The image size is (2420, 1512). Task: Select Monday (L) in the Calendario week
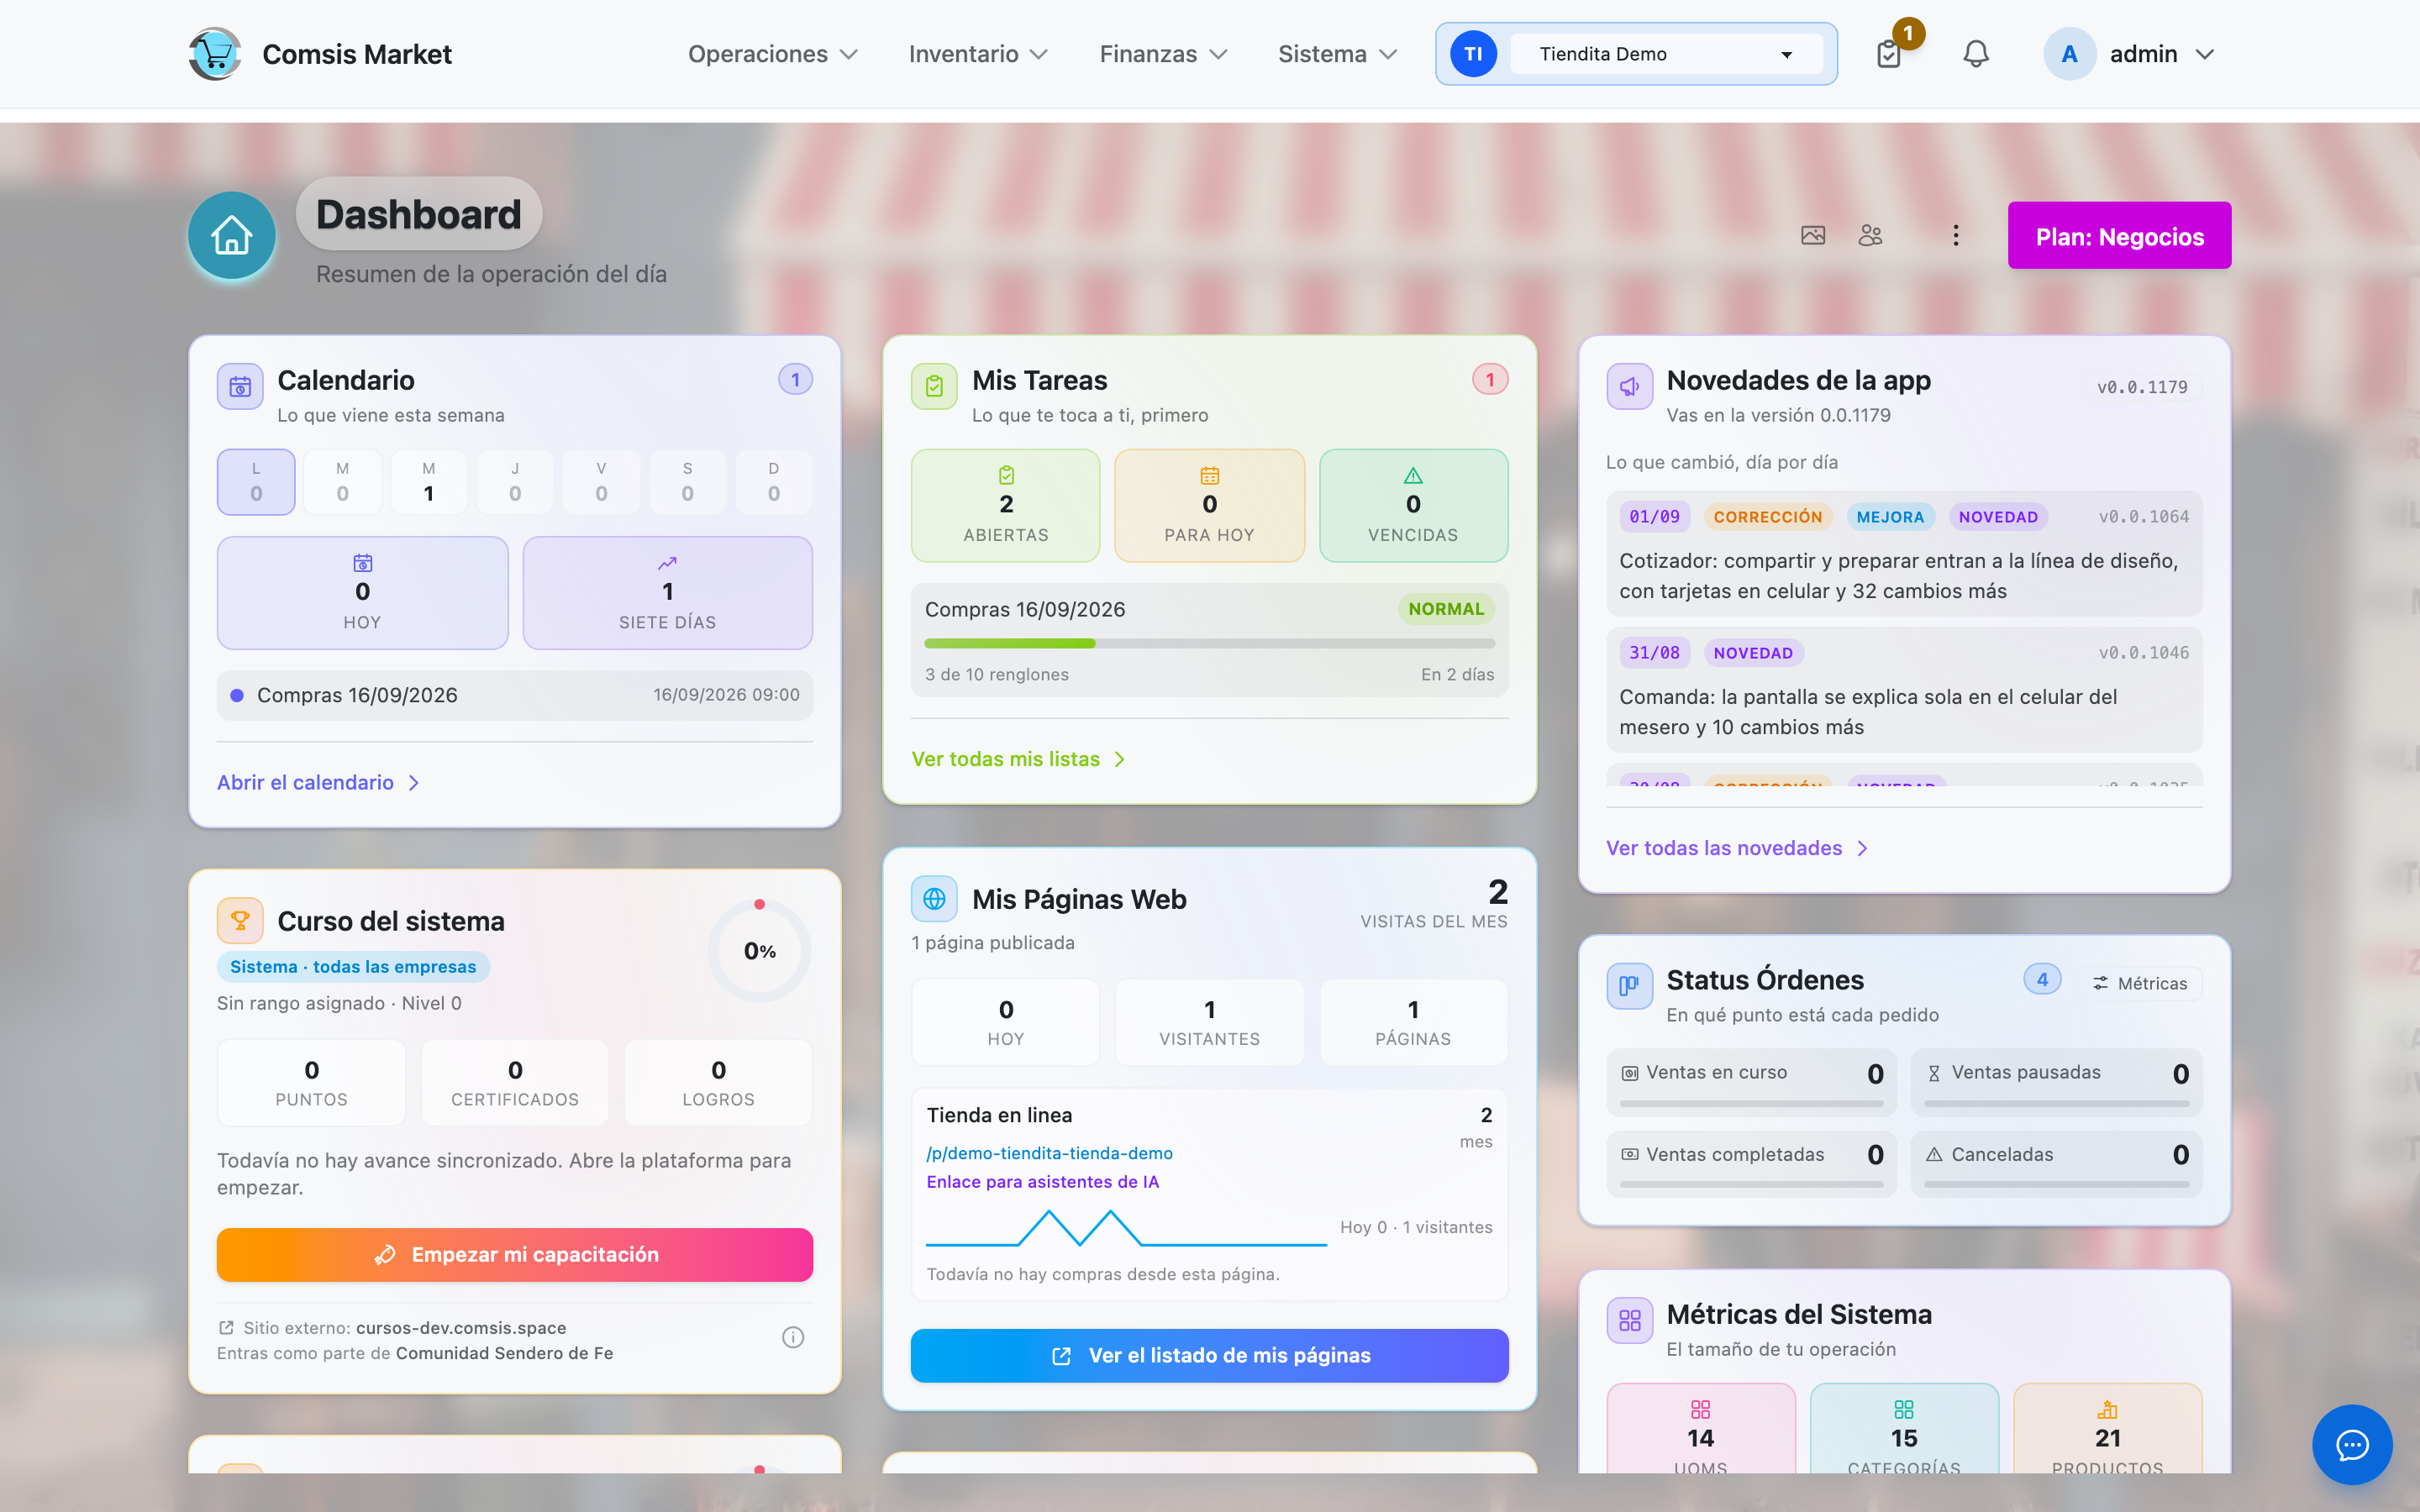[256, 482]
